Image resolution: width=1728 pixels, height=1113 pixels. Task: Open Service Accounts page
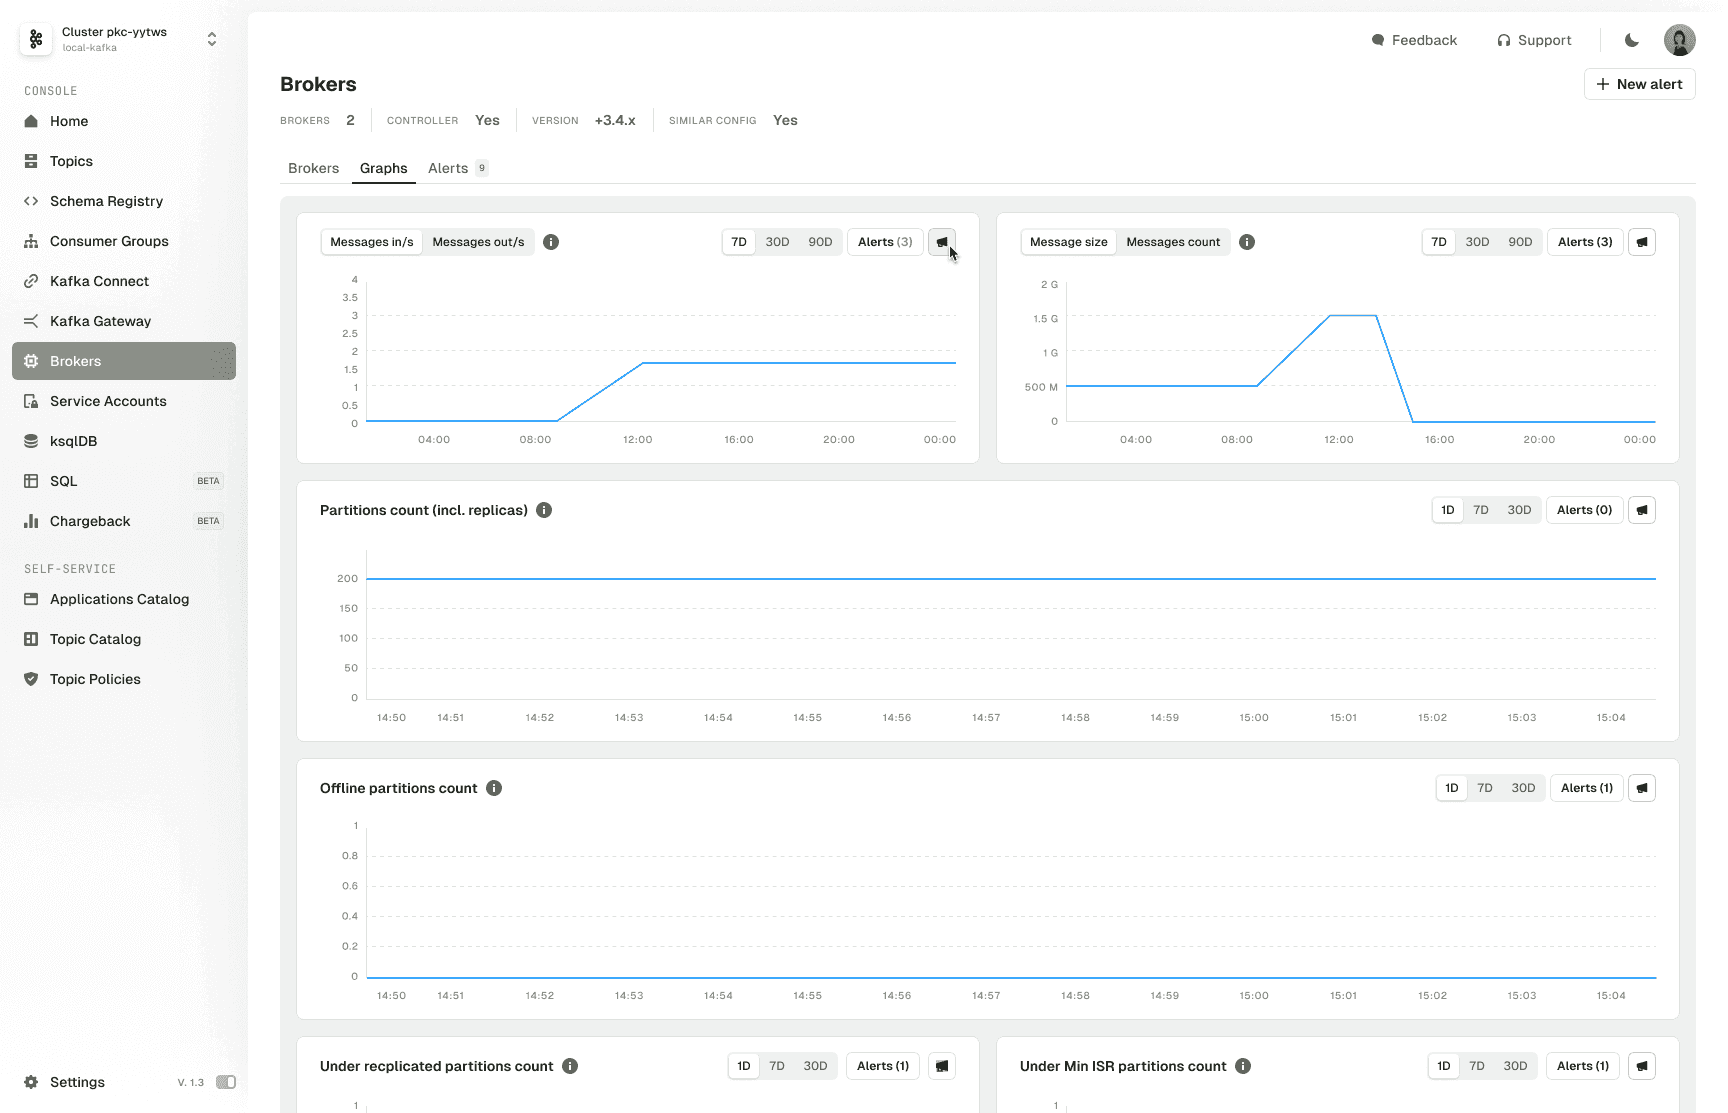pyautogui.click(x=108, y=401)
